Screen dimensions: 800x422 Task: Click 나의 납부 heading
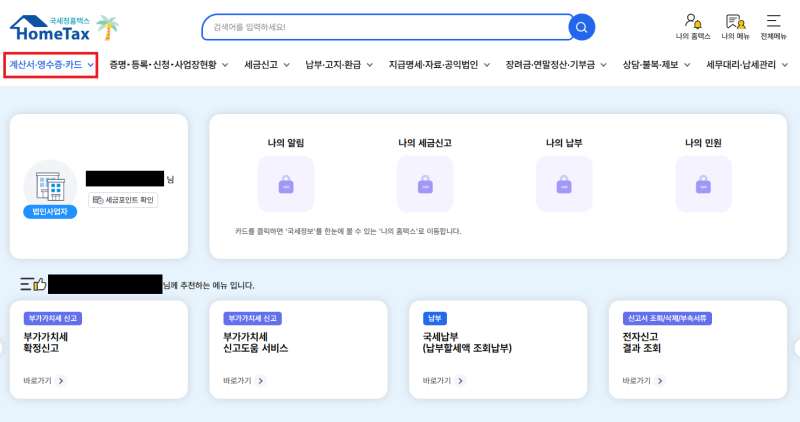pos(564,143)
